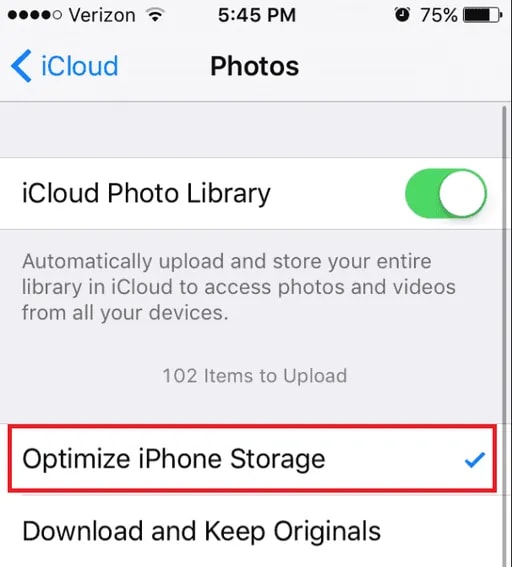
Task: Tap the Optimize iPhone Storage row text
Action: [x=174, y=459]
